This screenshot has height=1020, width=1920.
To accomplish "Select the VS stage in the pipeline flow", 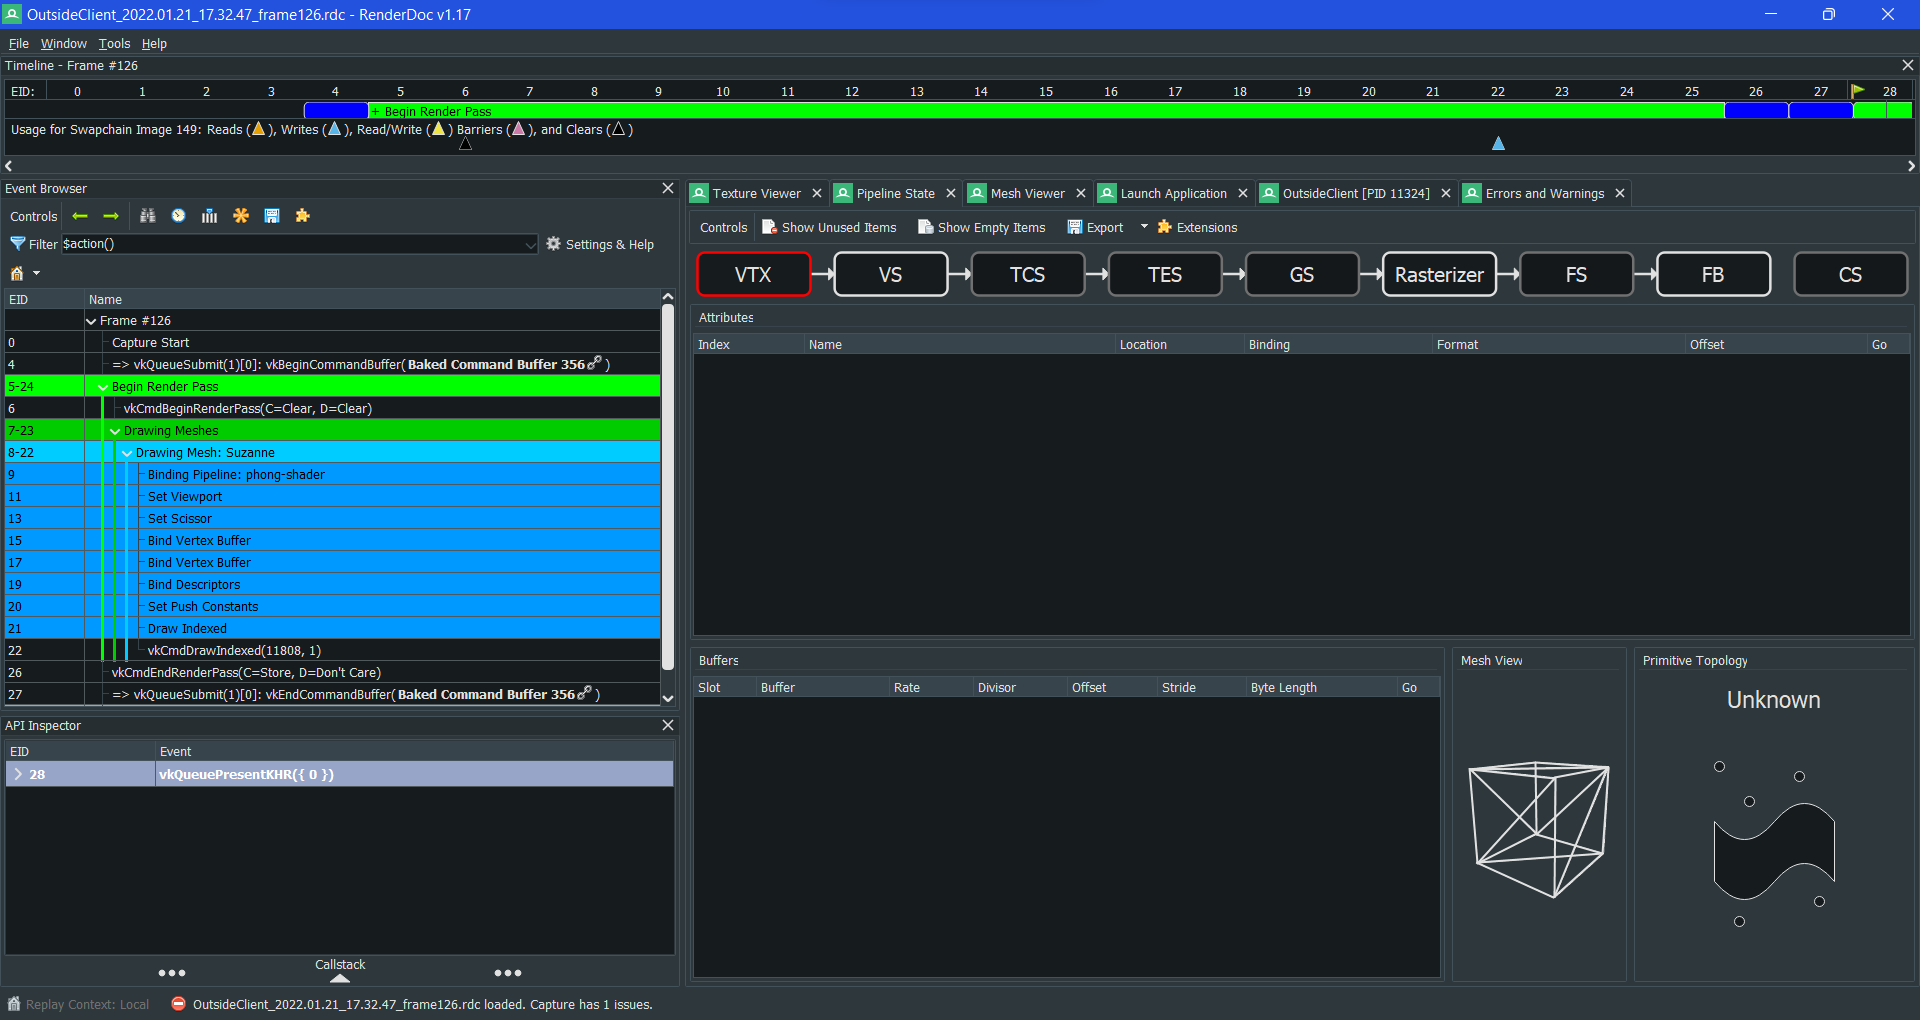I will pyautogui.click(x=889, y=273).
